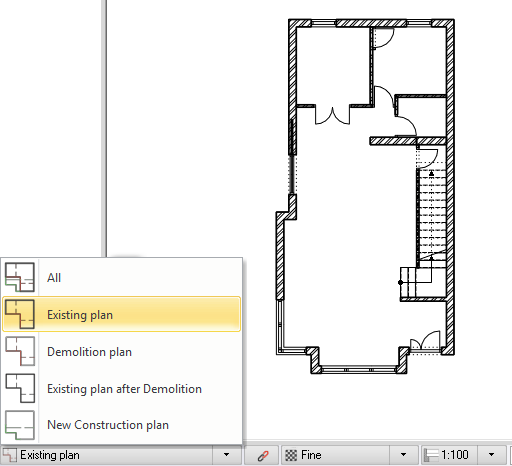Click the red chain link icon
Image resolution: width=512 pixels, height=466 pixels.
(263, 455)
